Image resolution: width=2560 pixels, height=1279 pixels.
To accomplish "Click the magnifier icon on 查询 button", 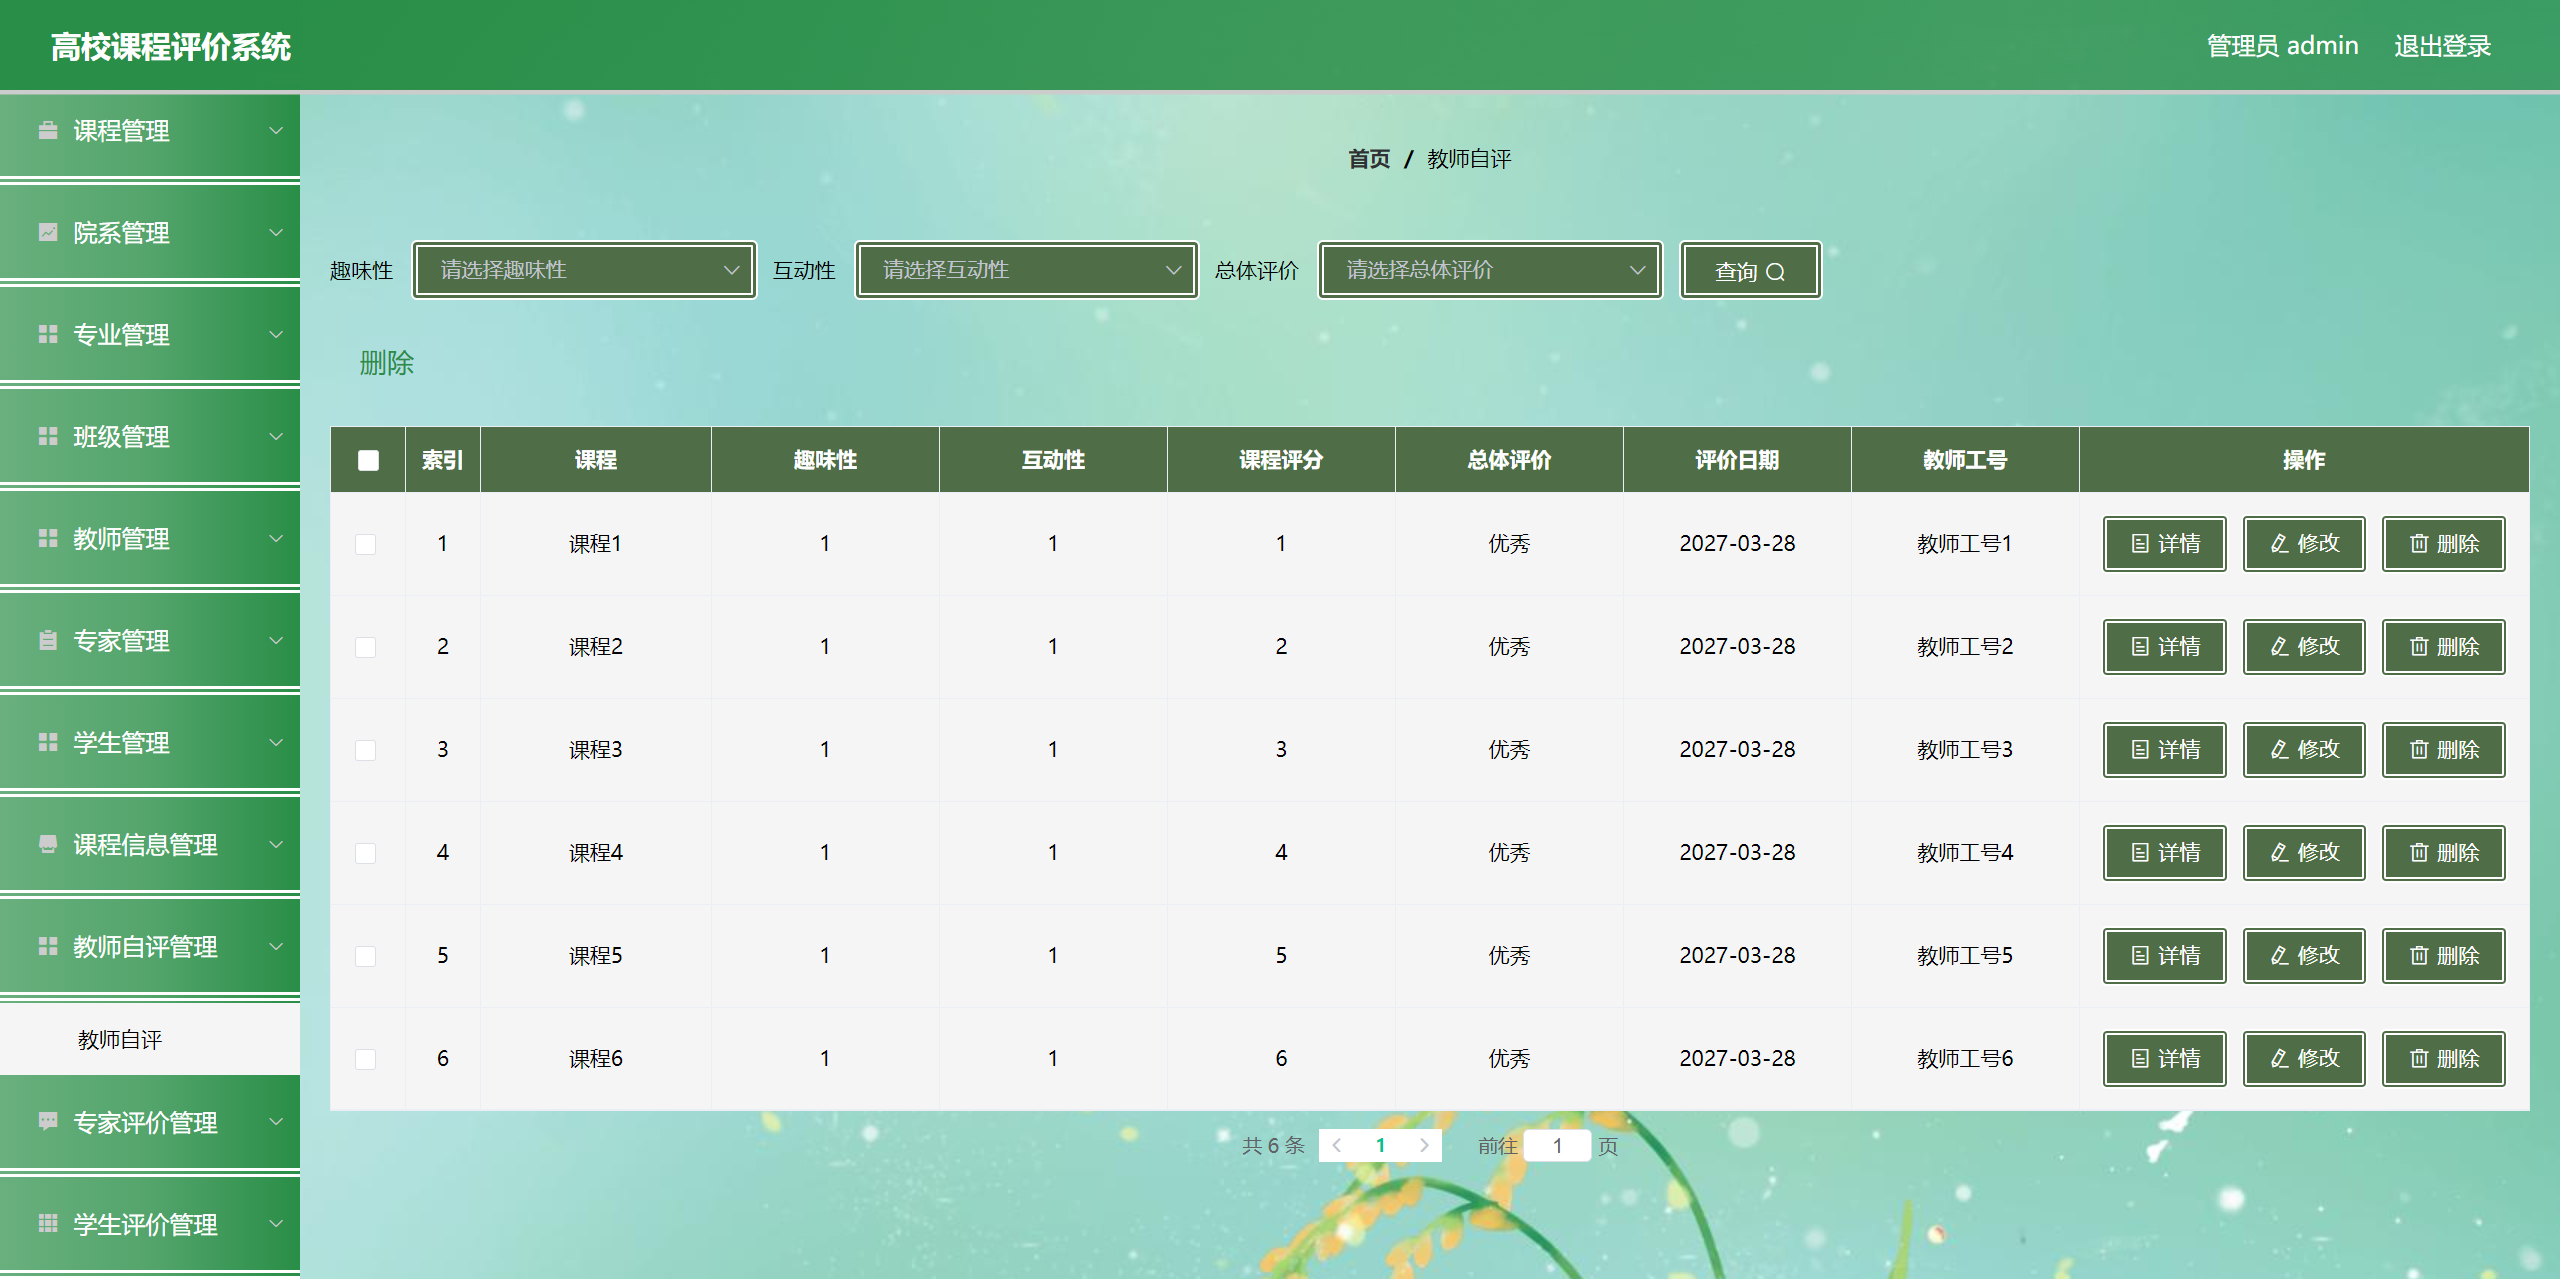I will point(1775,272).
